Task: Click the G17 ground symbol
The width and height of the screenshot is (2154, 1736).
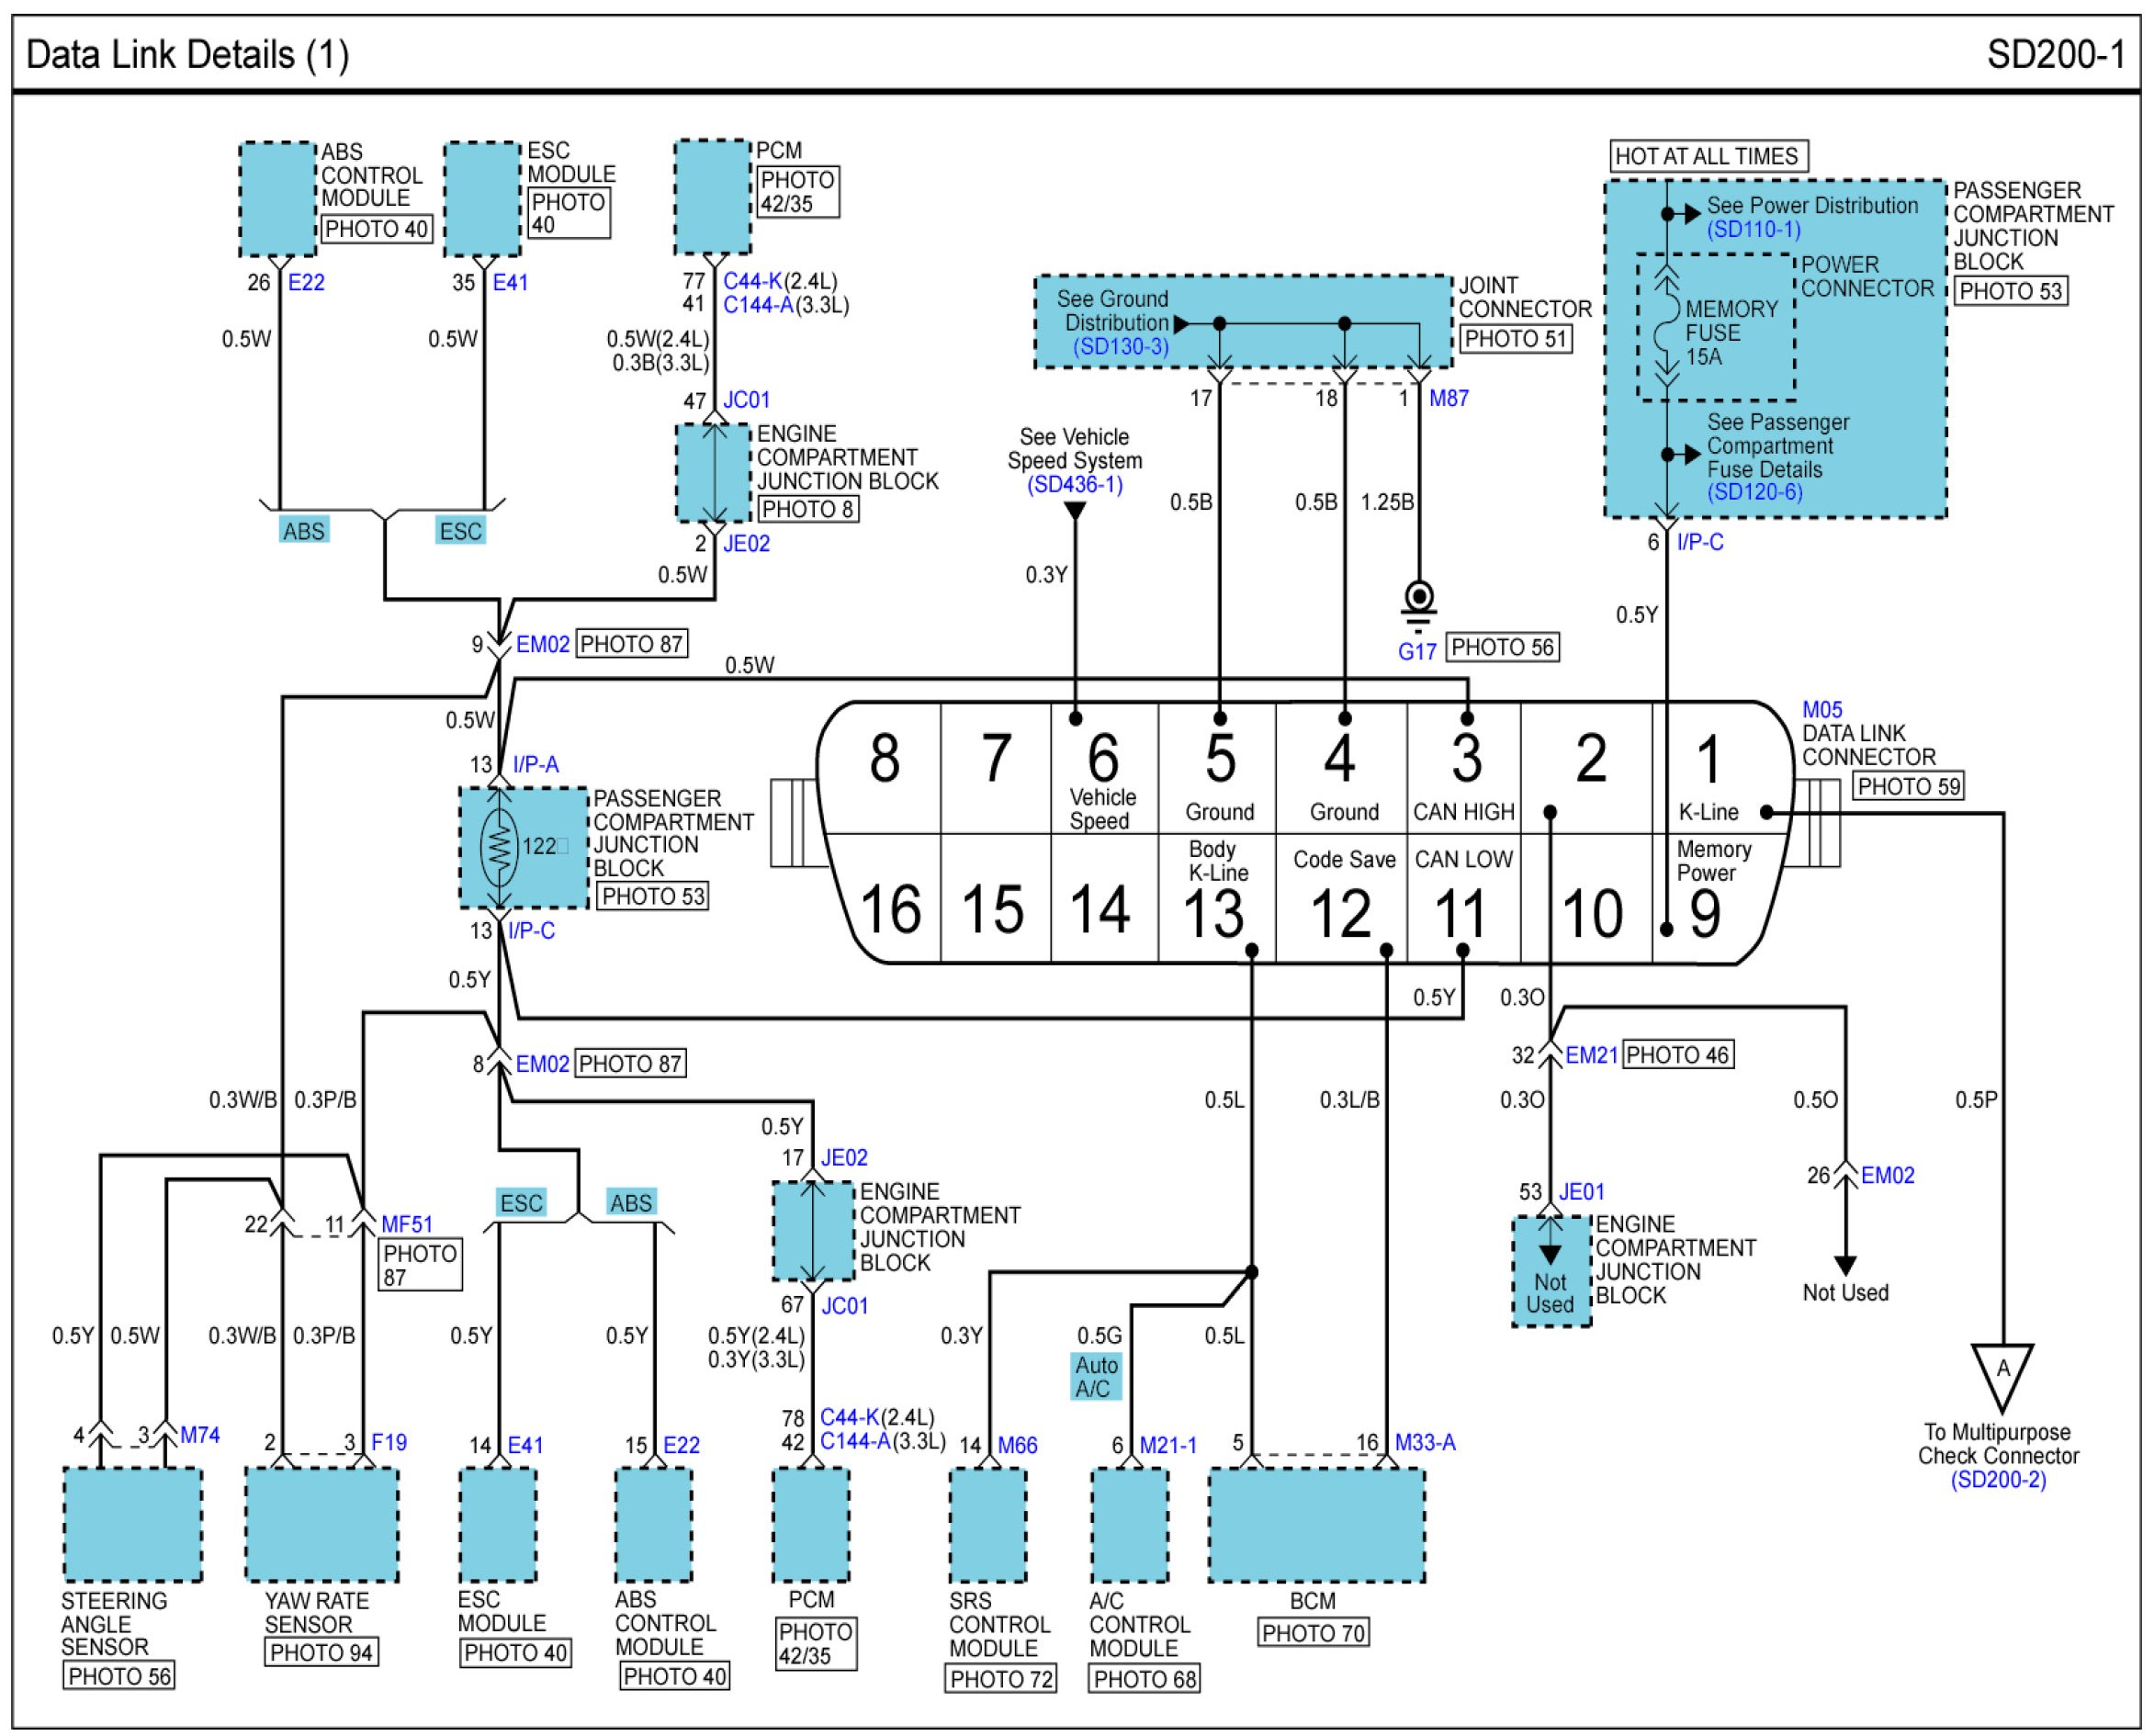Action: [x=1419, y=598]
